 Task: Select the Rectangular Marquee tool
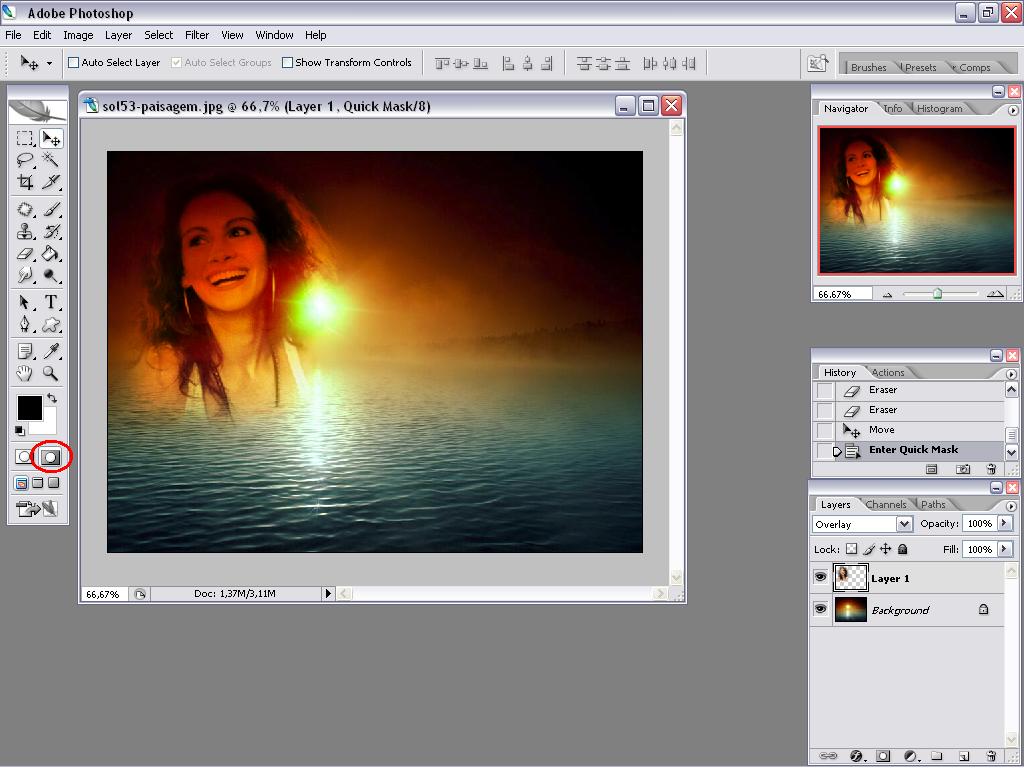click(25, 138)
